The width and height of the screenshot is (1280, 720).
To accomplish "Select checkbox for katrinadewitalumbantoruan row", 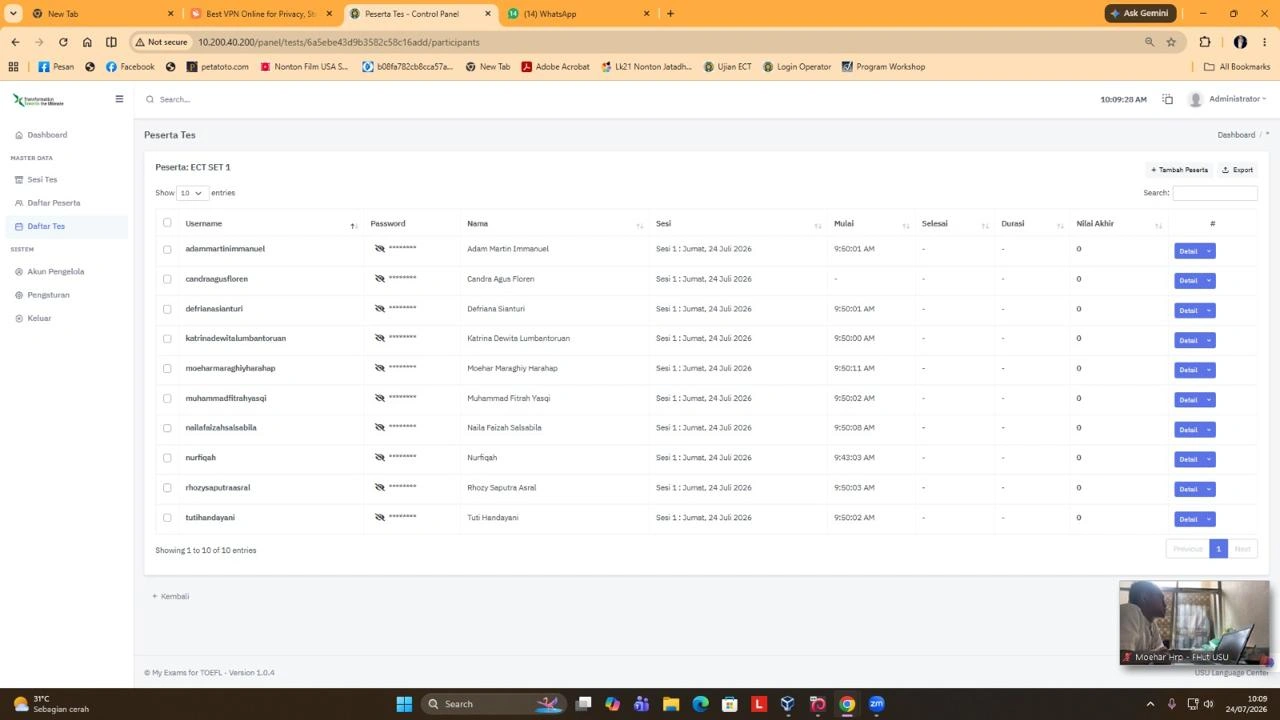I will click(167, 338).
